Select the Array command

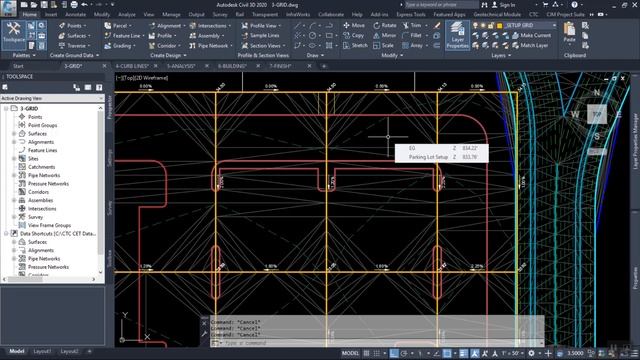click(413, 45)
